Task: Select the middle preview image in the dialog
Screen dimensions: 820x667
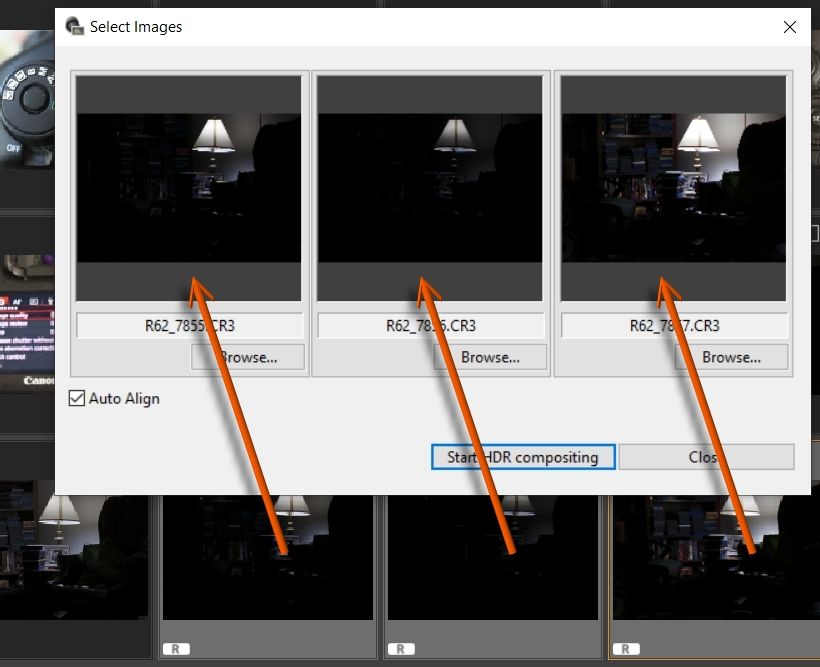Action: pos(430,188)
